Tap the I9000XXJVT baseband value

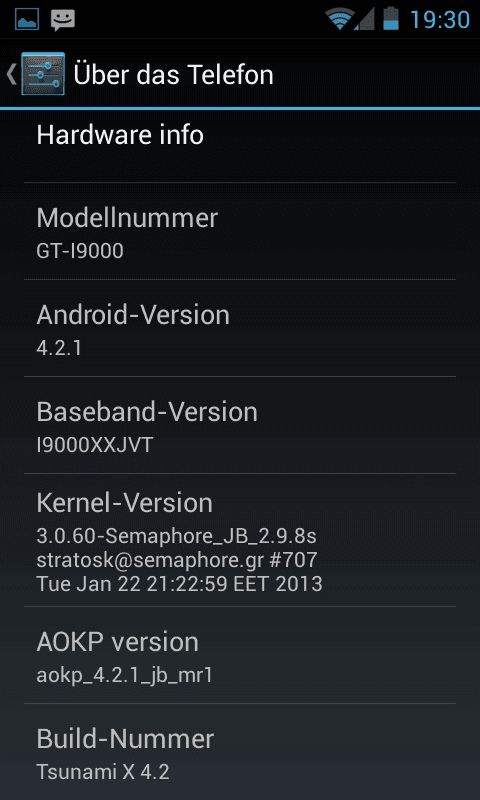[95, 445]
